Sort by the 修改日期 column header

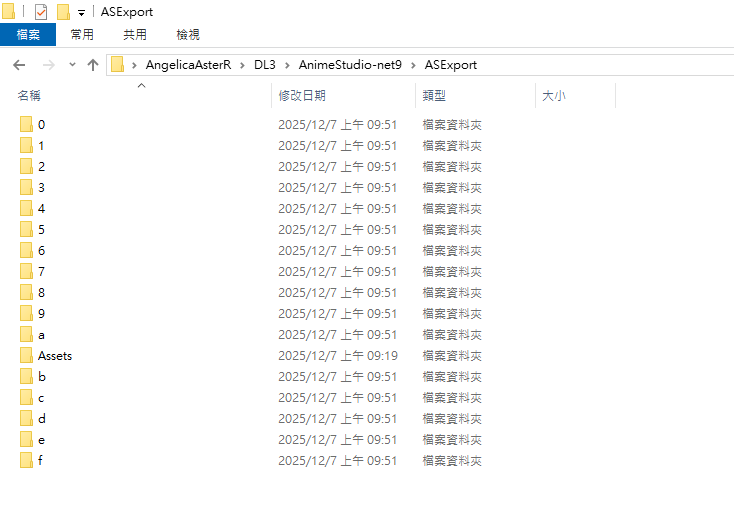coord(302,96)
